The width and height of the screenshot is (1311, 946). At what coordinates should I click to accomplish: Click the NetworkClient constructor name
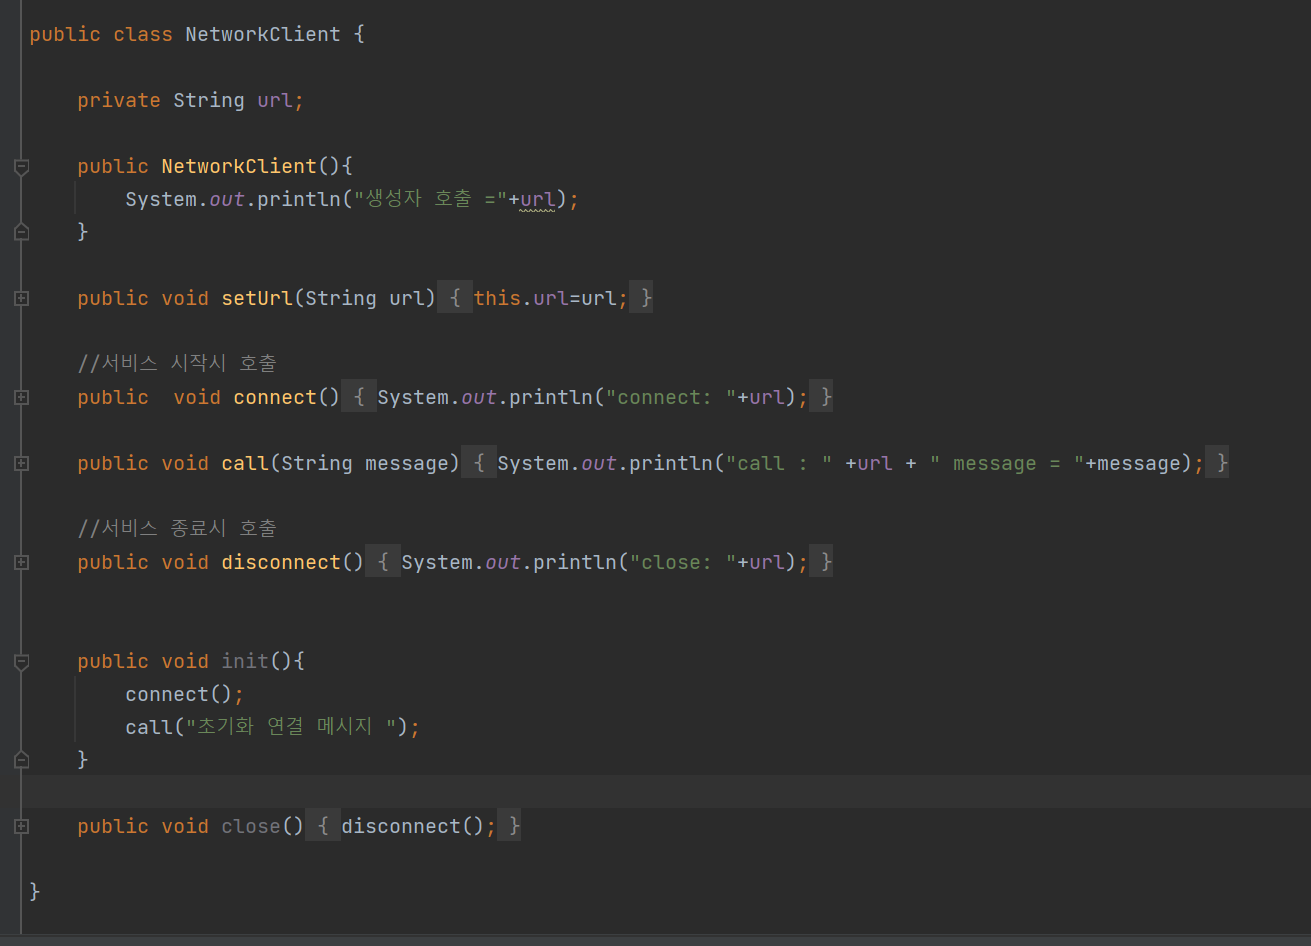[x=239, y=166]
